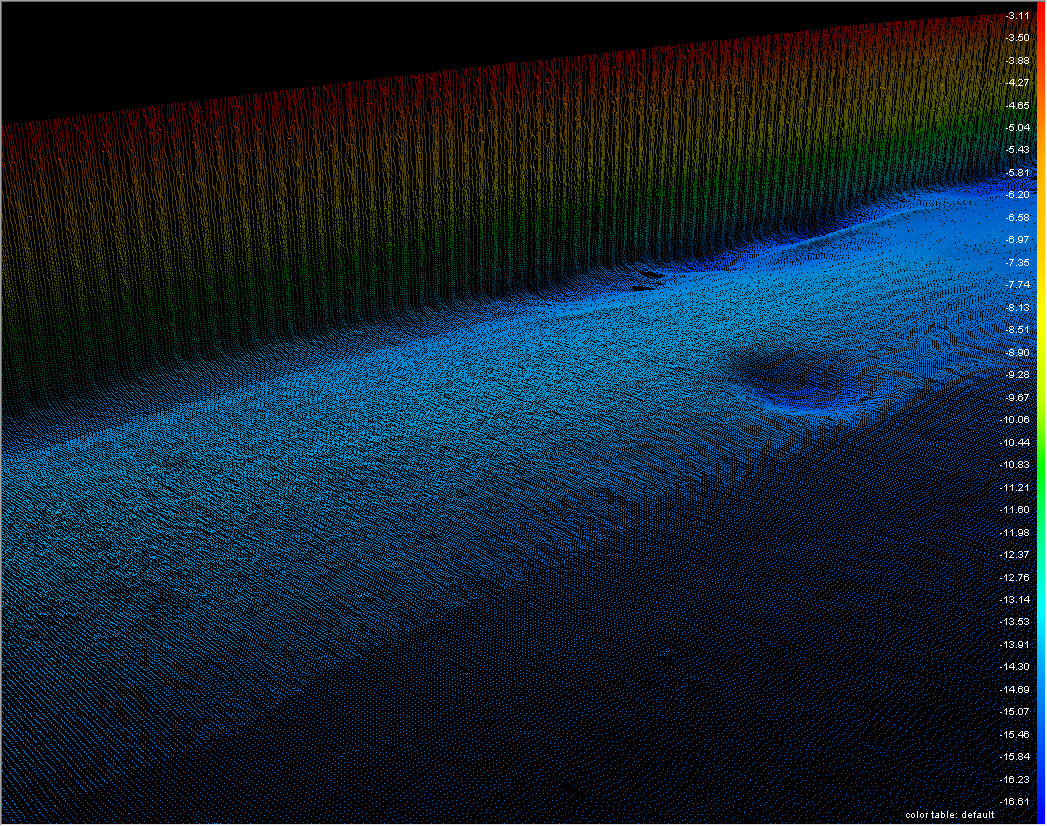Click the -14.30 depth scale label
This screenshot has height=826, width=1047.
pos(1015,666)
